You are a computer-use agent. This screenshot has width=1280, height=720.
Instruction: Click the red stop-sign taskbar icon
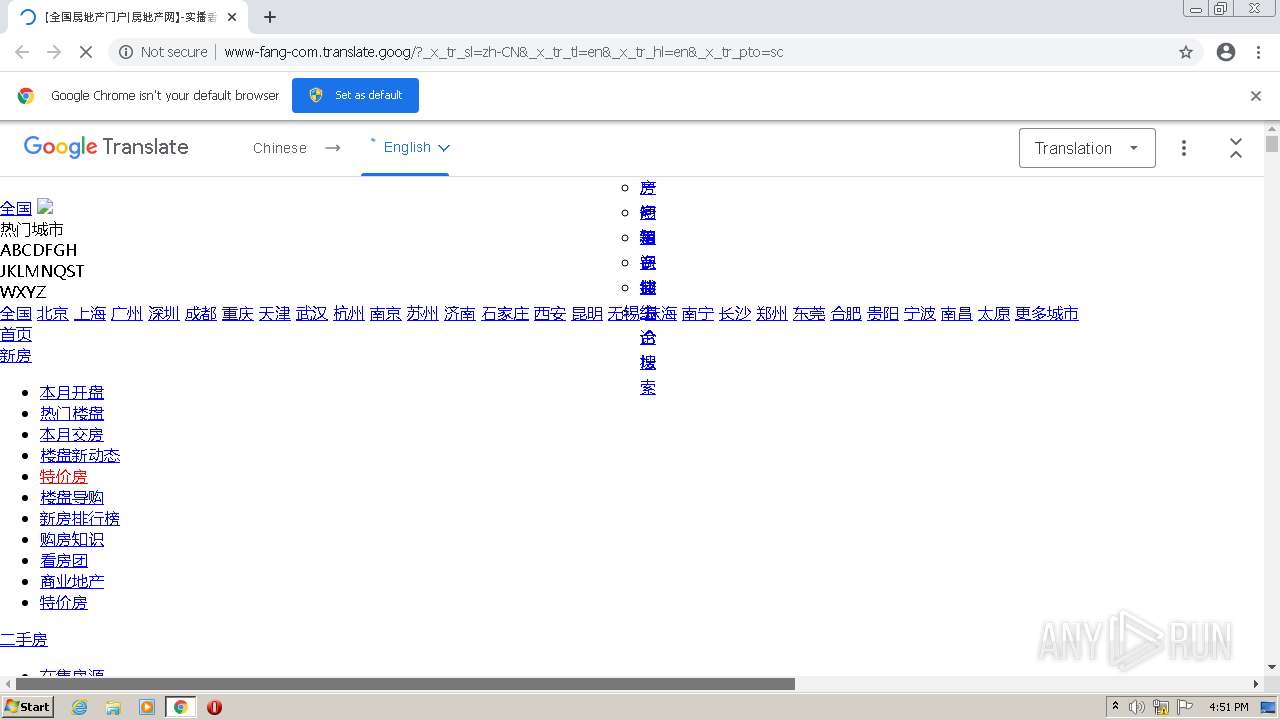214,707
